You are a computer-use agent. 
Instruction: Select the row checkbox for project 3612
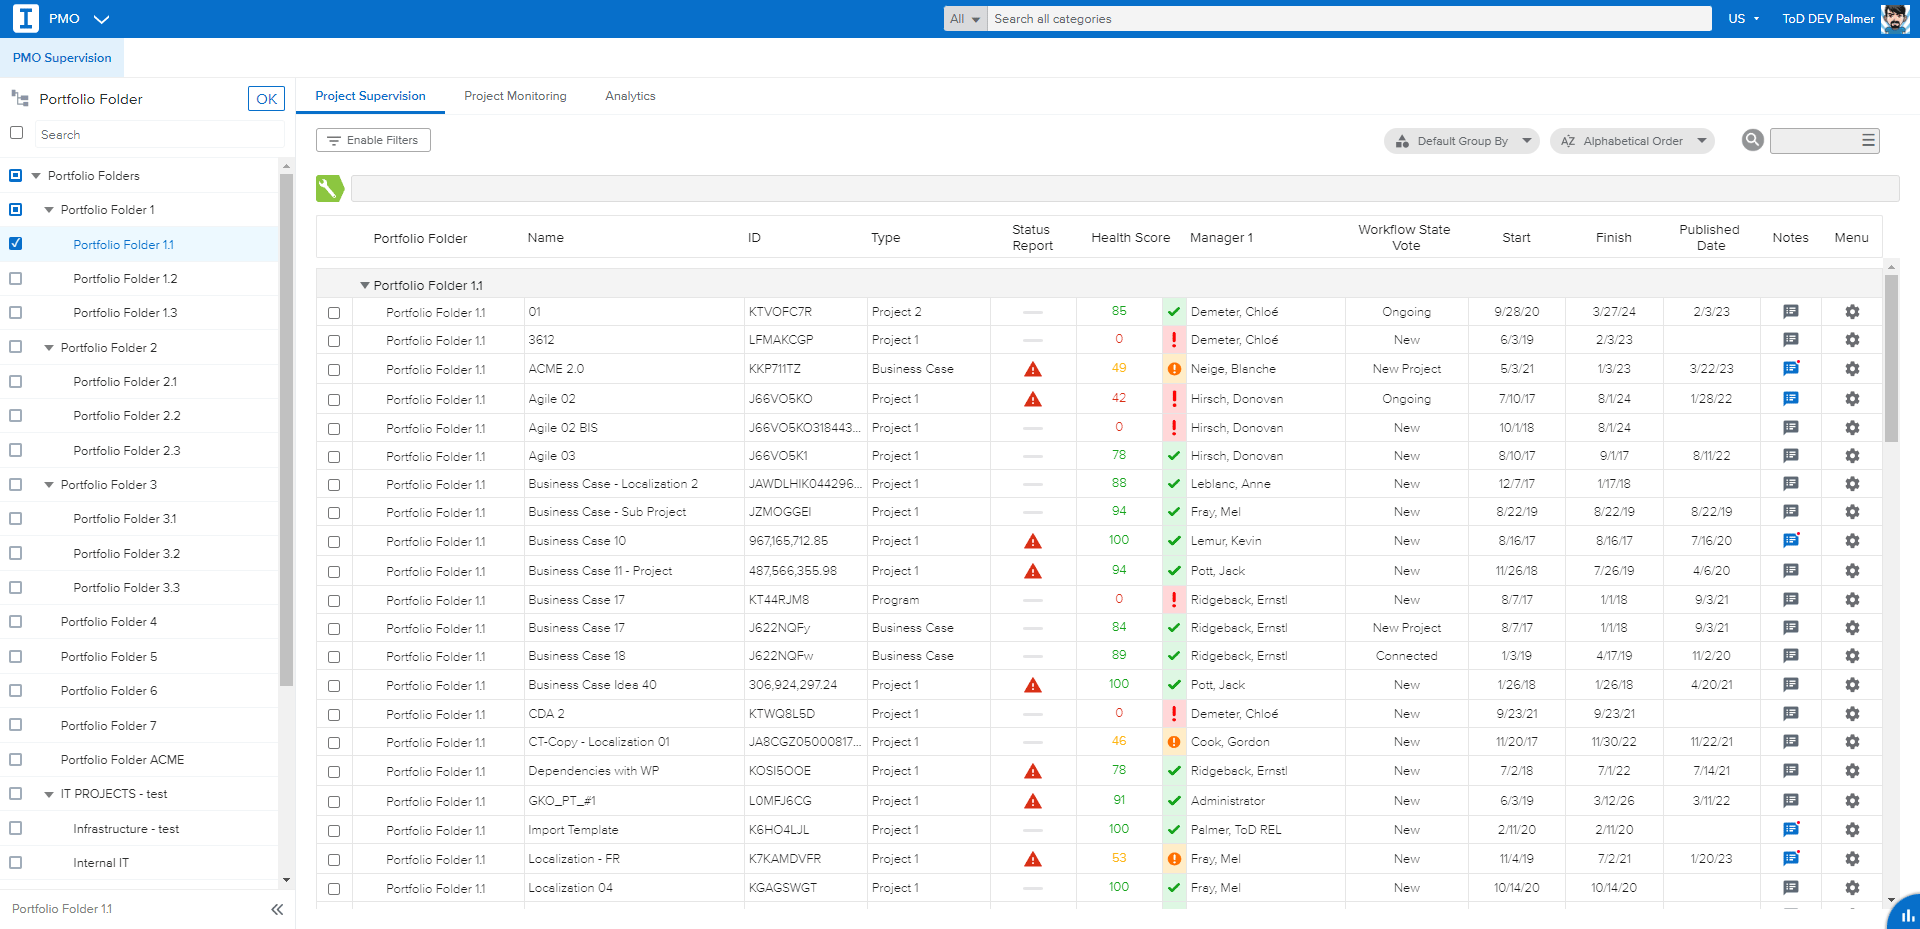tap(334, 341)
